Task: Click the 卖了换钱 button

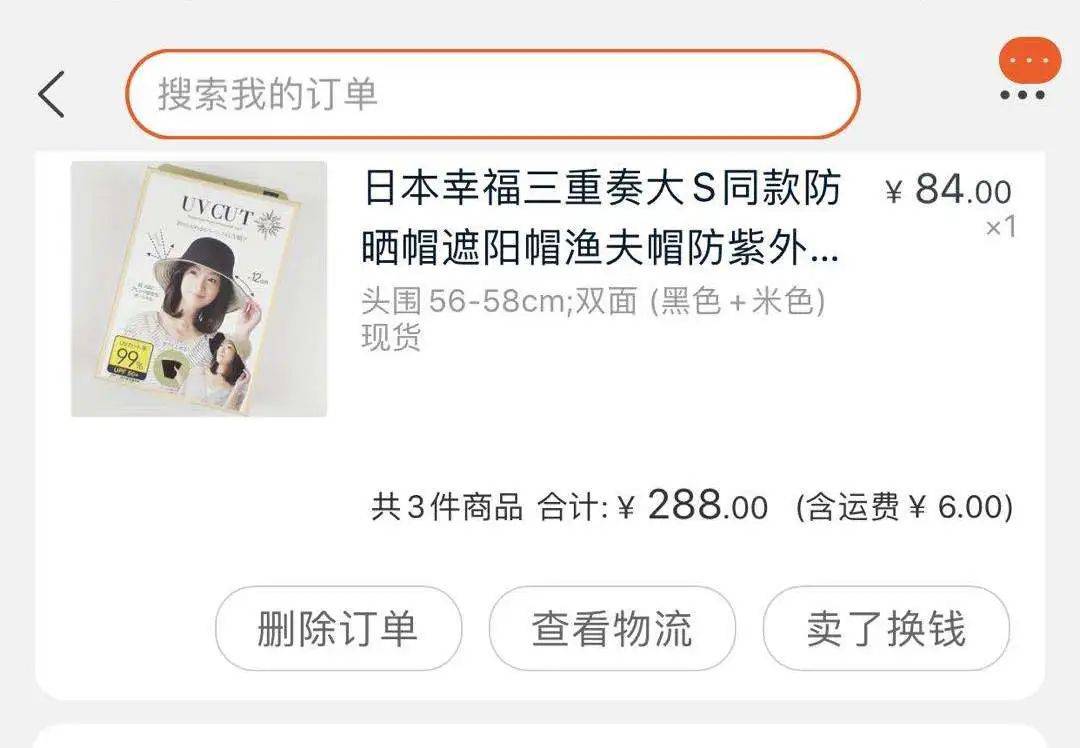Action: (886, 628)
